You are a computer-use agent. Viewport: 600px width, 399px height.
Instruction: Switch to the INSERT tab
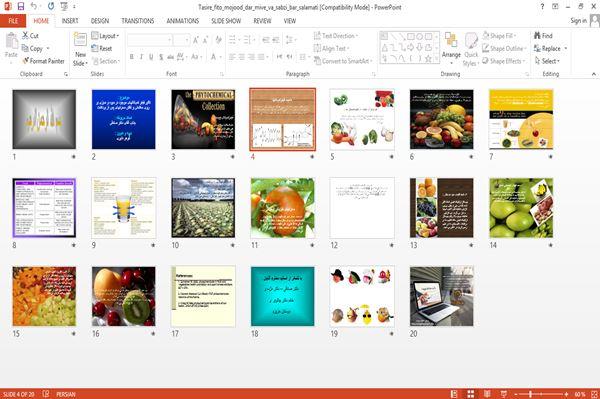point(70,21)
